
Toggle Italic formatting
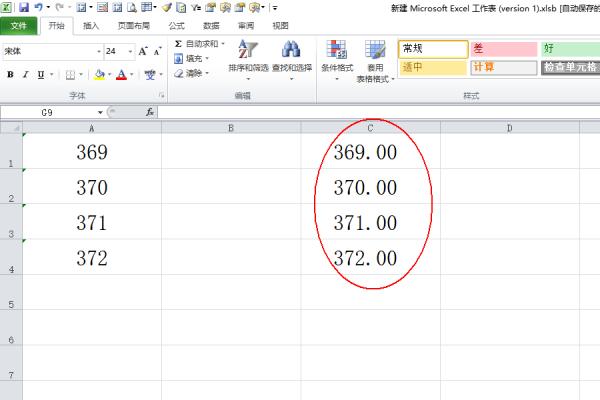26,75
